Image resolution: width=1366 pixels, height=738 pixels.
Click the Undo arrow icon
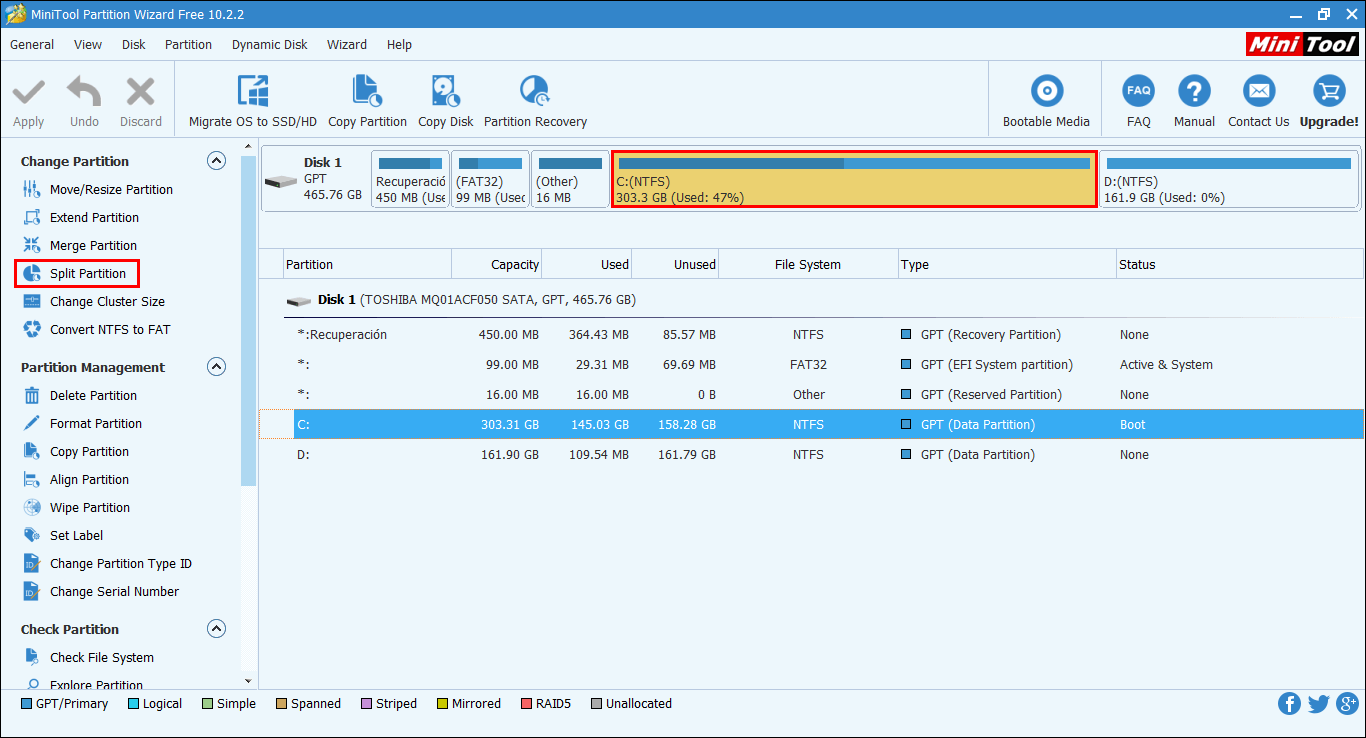click(x=84, y=93)
